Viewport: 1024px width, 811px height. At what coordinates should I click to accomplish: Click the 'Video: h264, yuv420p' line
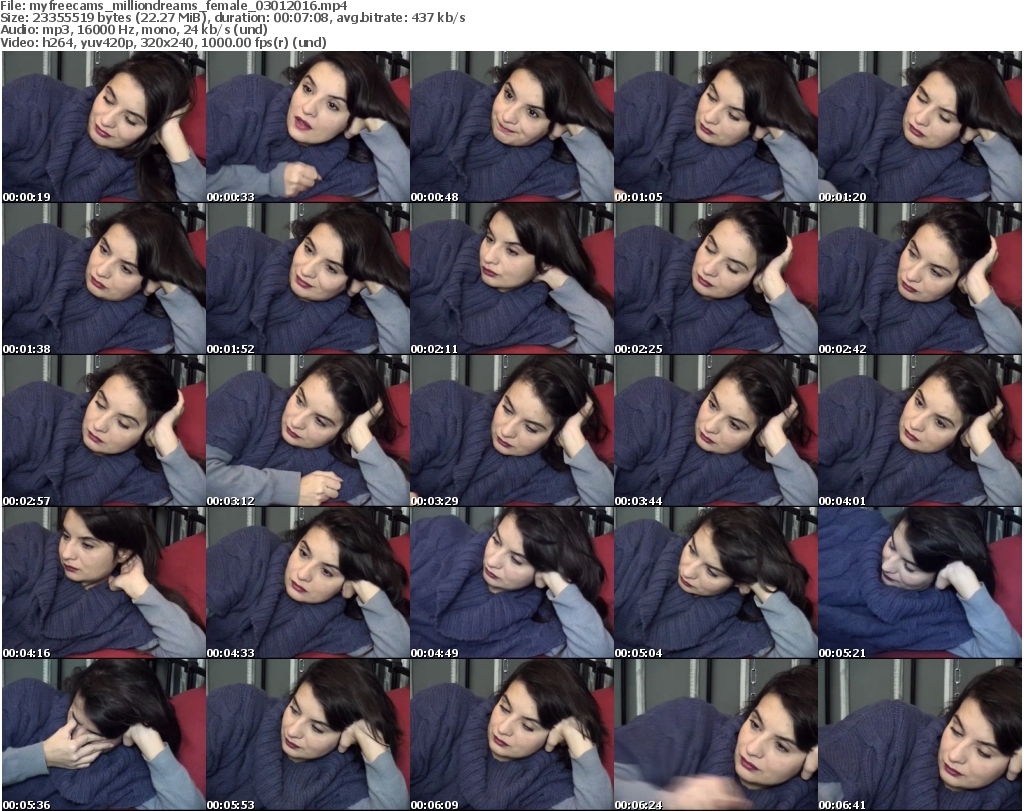(x=163, y=42)
